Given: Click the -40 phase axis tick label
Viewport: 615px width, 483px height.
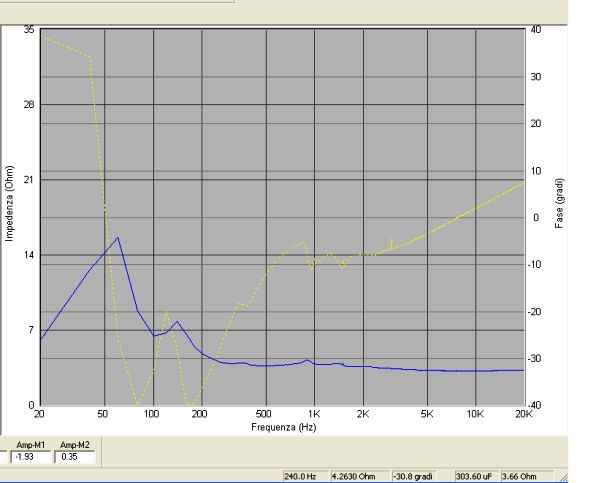Looking at the screenshot, I should pyautogui.click(x=534, y=405).
